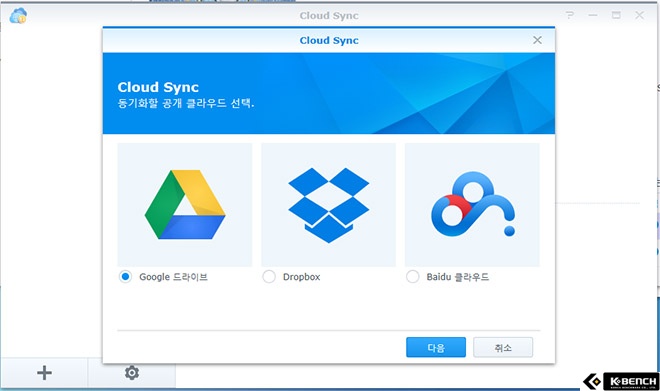This screenshot has height=391, width=660.
Task: Click the 'Dropbox' label text
Action: [301, 277]
